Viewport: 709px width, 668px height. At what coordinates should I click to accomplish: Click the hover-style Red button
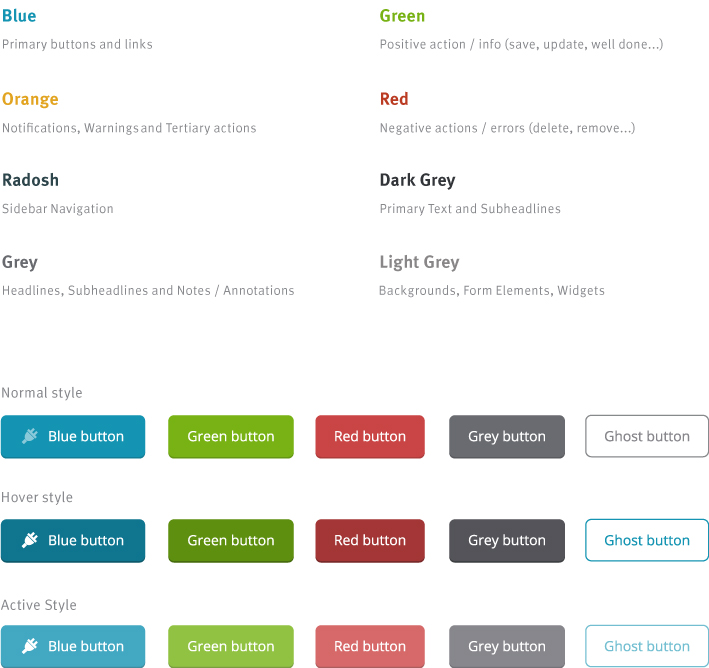[370, 540]
